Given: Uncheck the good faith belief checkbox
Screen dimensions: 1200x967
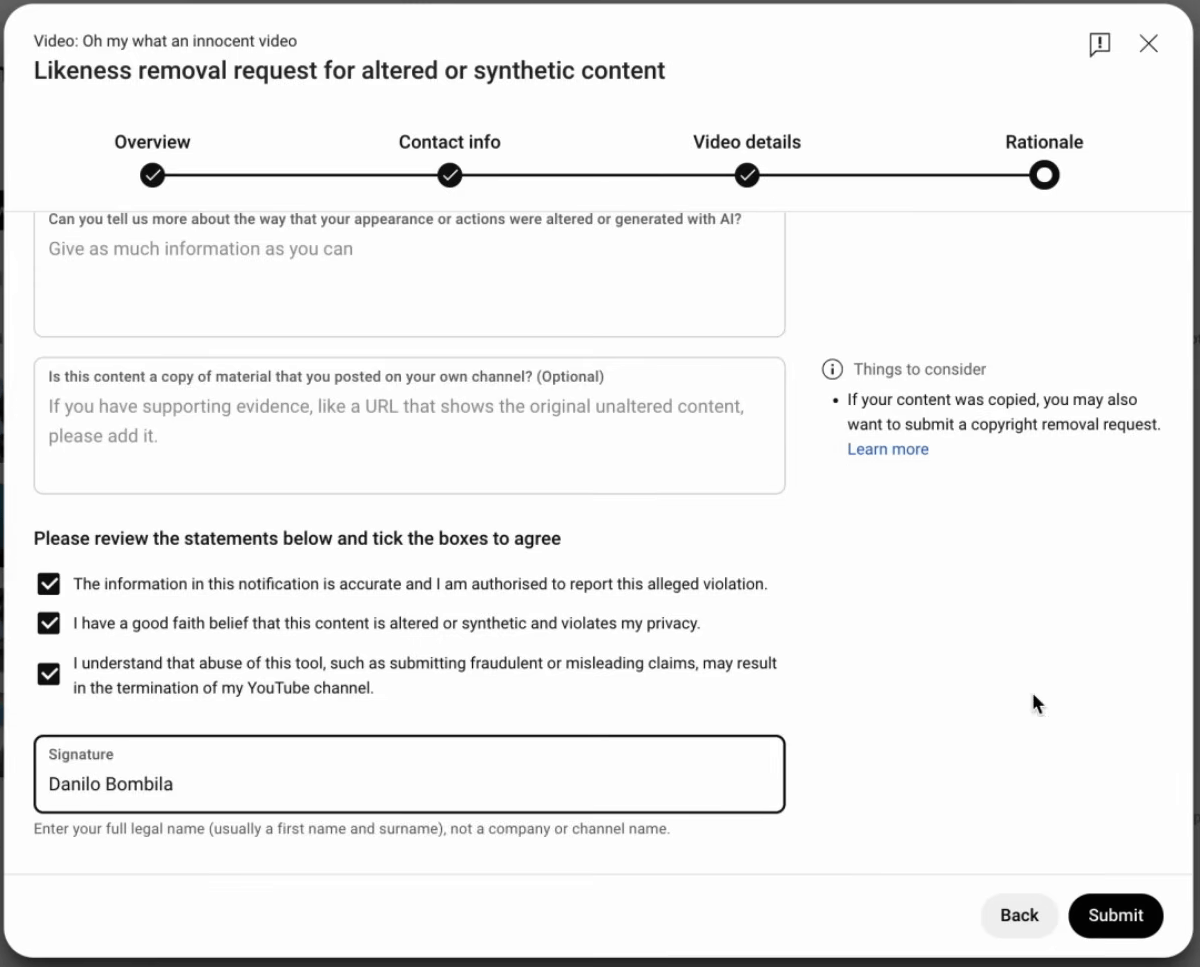Looking at the screenshot, I should tap(48, 623).
